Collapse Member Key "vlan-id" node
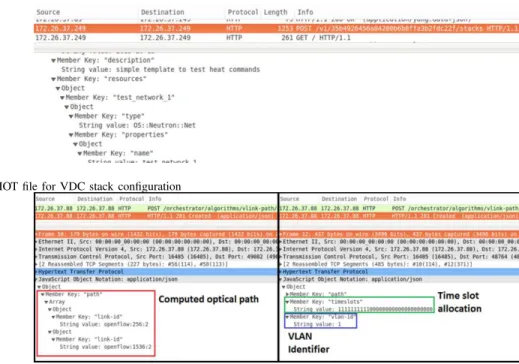This screenshot has height=364, width=519. (287, 317)
